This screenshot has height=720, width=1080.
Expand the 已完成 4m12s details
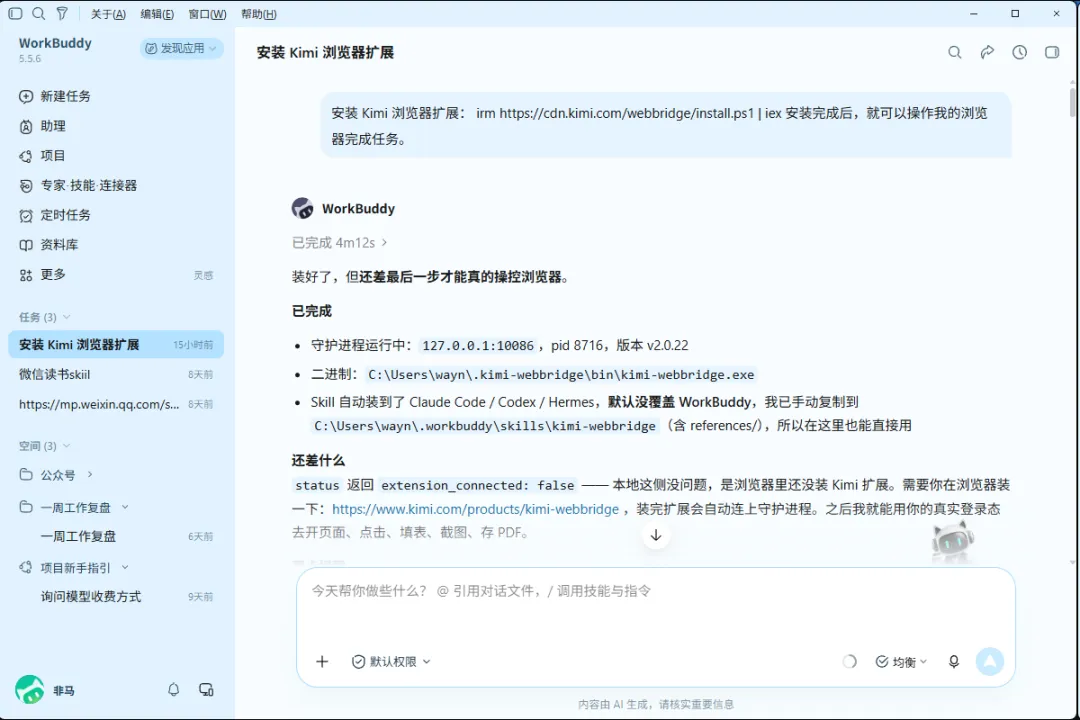tap(340, 243)
